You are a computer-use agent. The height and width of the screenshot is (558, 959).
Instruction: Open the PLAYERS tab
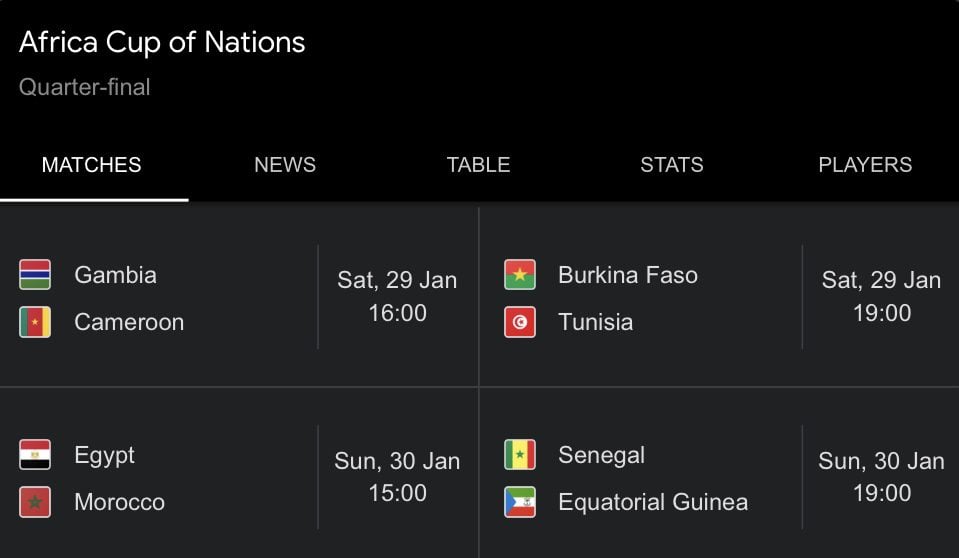(x=865, y=165)
